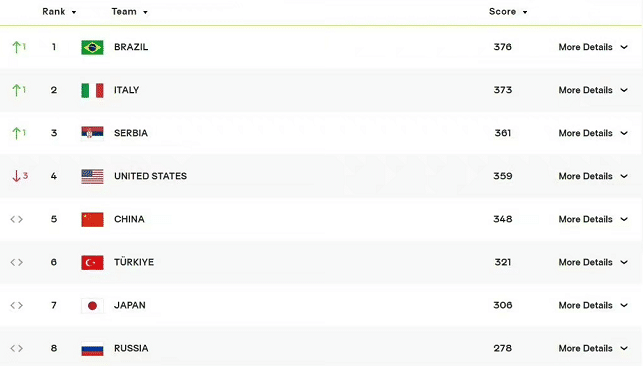Click the Russia flag icon

pyautogui.click(x=92, y=349)
